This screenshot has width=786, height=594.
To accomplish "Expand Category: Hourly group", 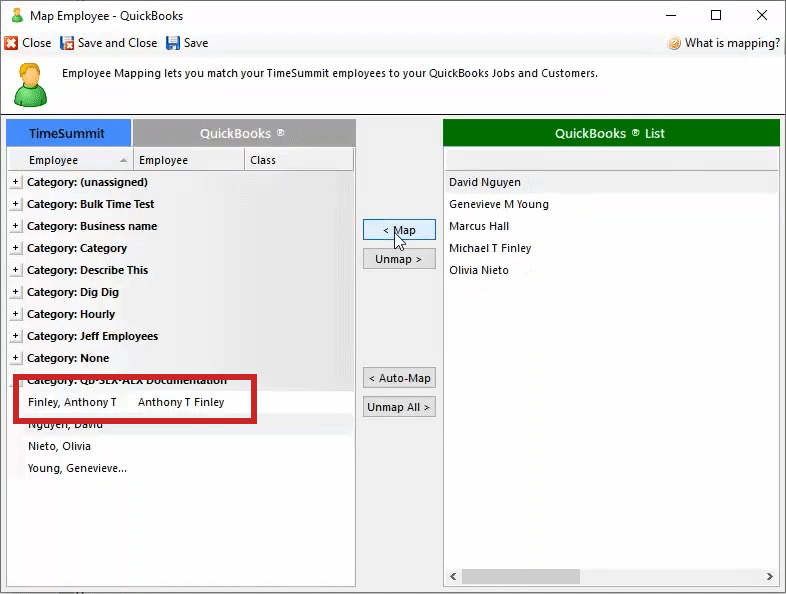I will point(16,314).
